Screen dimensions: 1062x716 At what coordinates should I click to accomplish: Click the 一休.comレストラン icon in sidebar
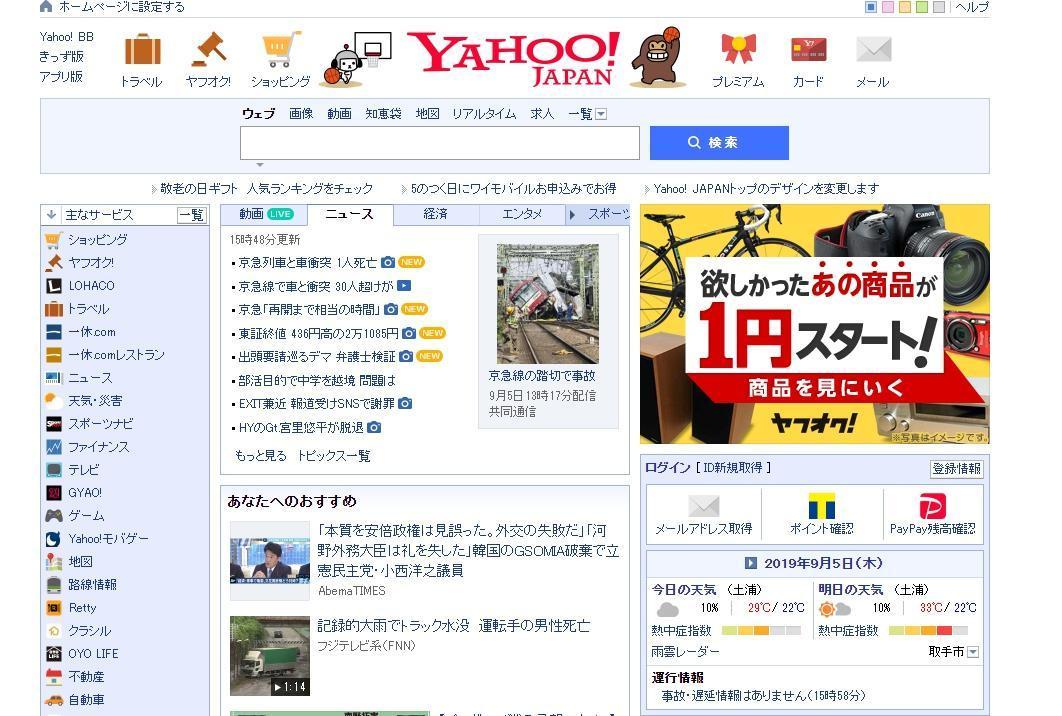[54, 355]
